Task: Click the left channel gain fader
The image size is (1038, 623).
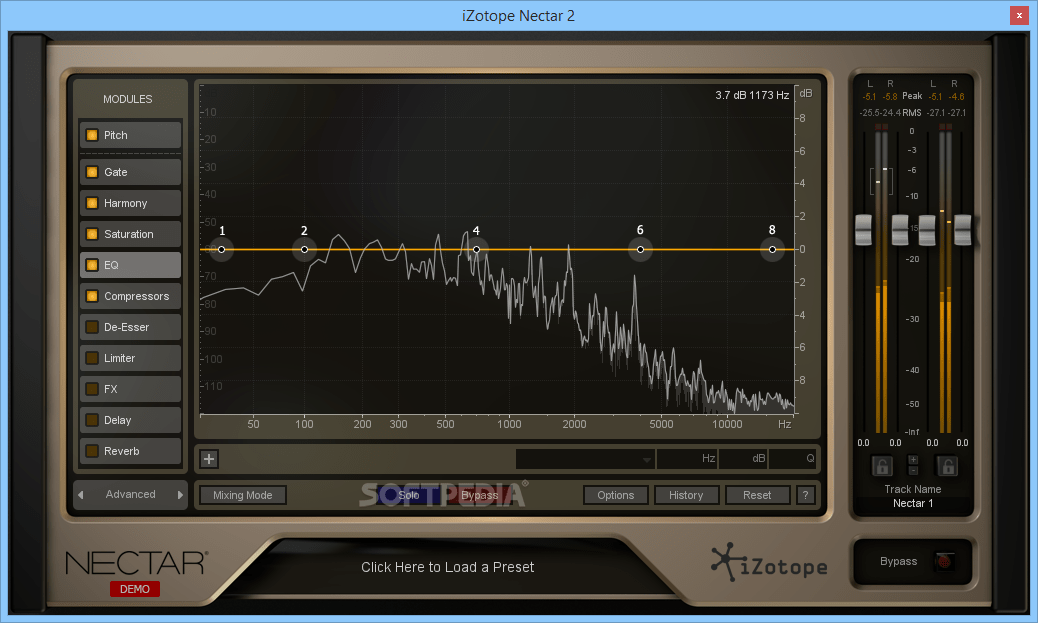Action: (x=862, y=230)
